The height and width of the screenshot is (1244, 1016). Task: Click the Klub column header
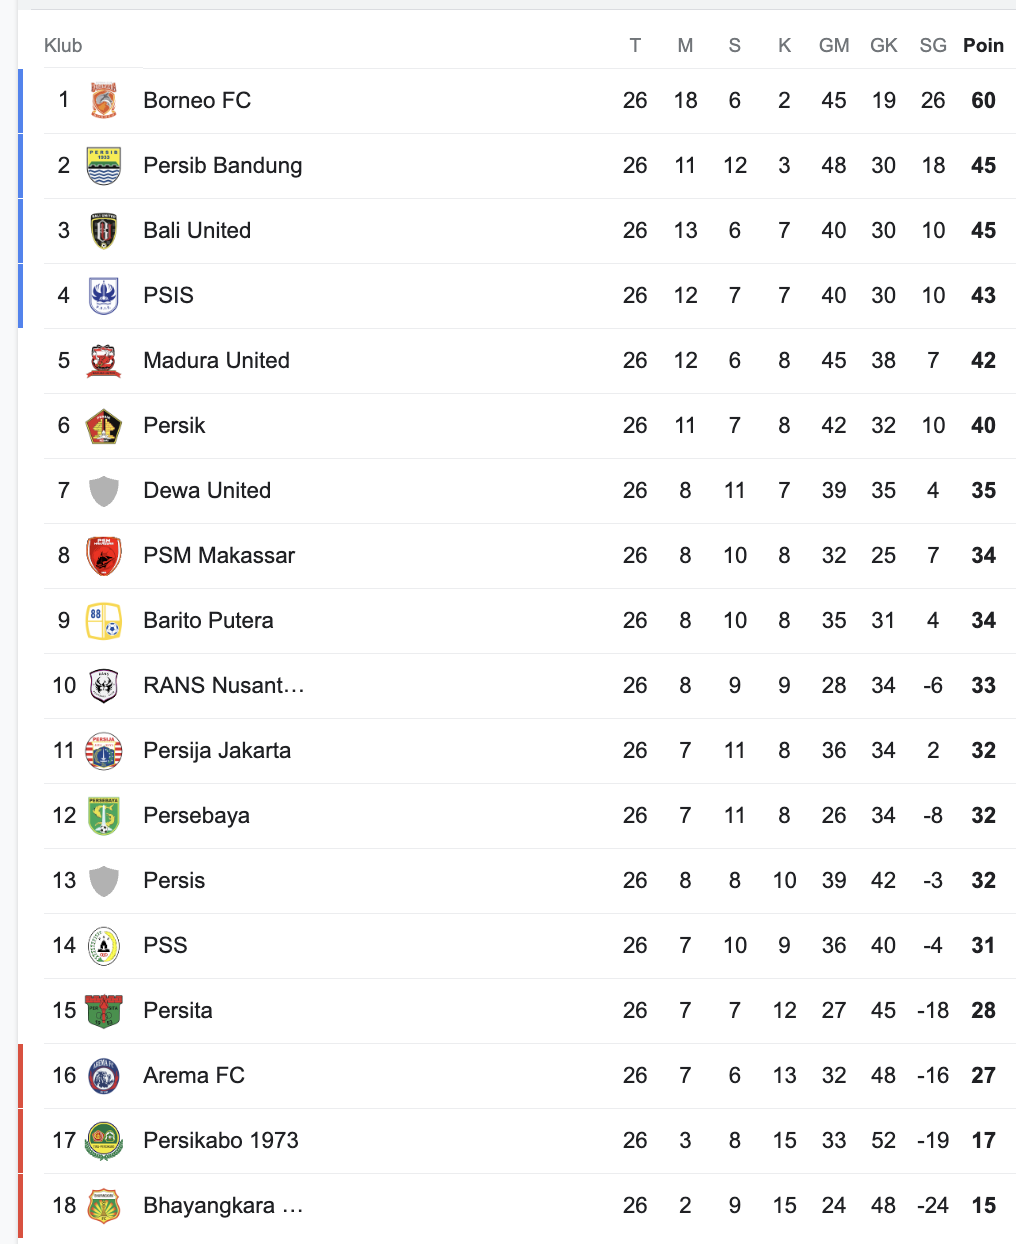63,46
